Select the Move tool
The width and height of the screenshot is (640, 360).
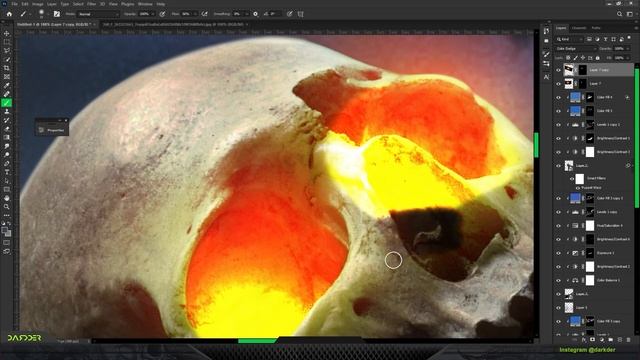click(7, 33)
